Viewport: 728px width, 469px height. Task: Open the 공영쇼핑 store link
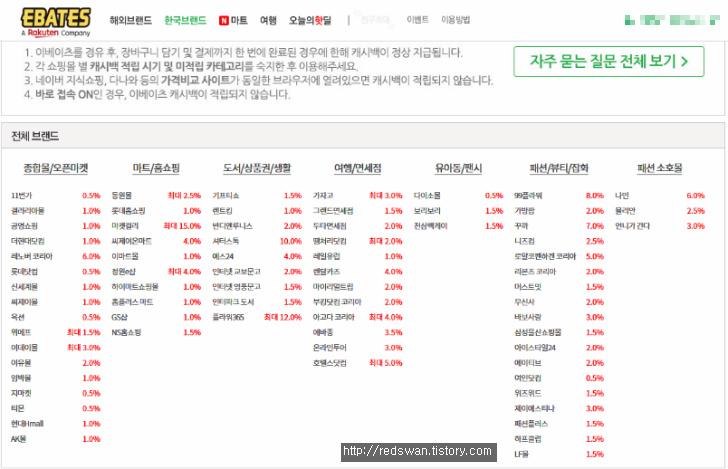coord(25,226)
